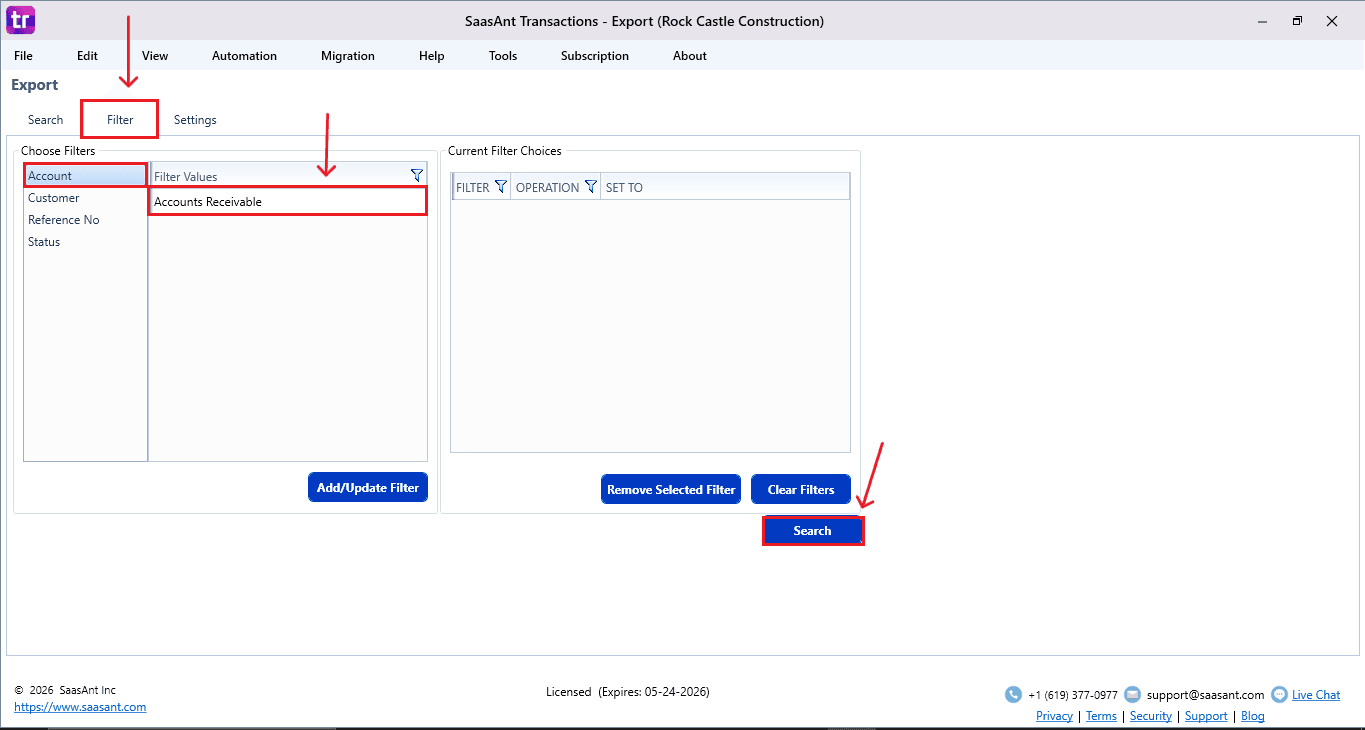Click the Accounts Receivable filter value

[x=208, y=202]
